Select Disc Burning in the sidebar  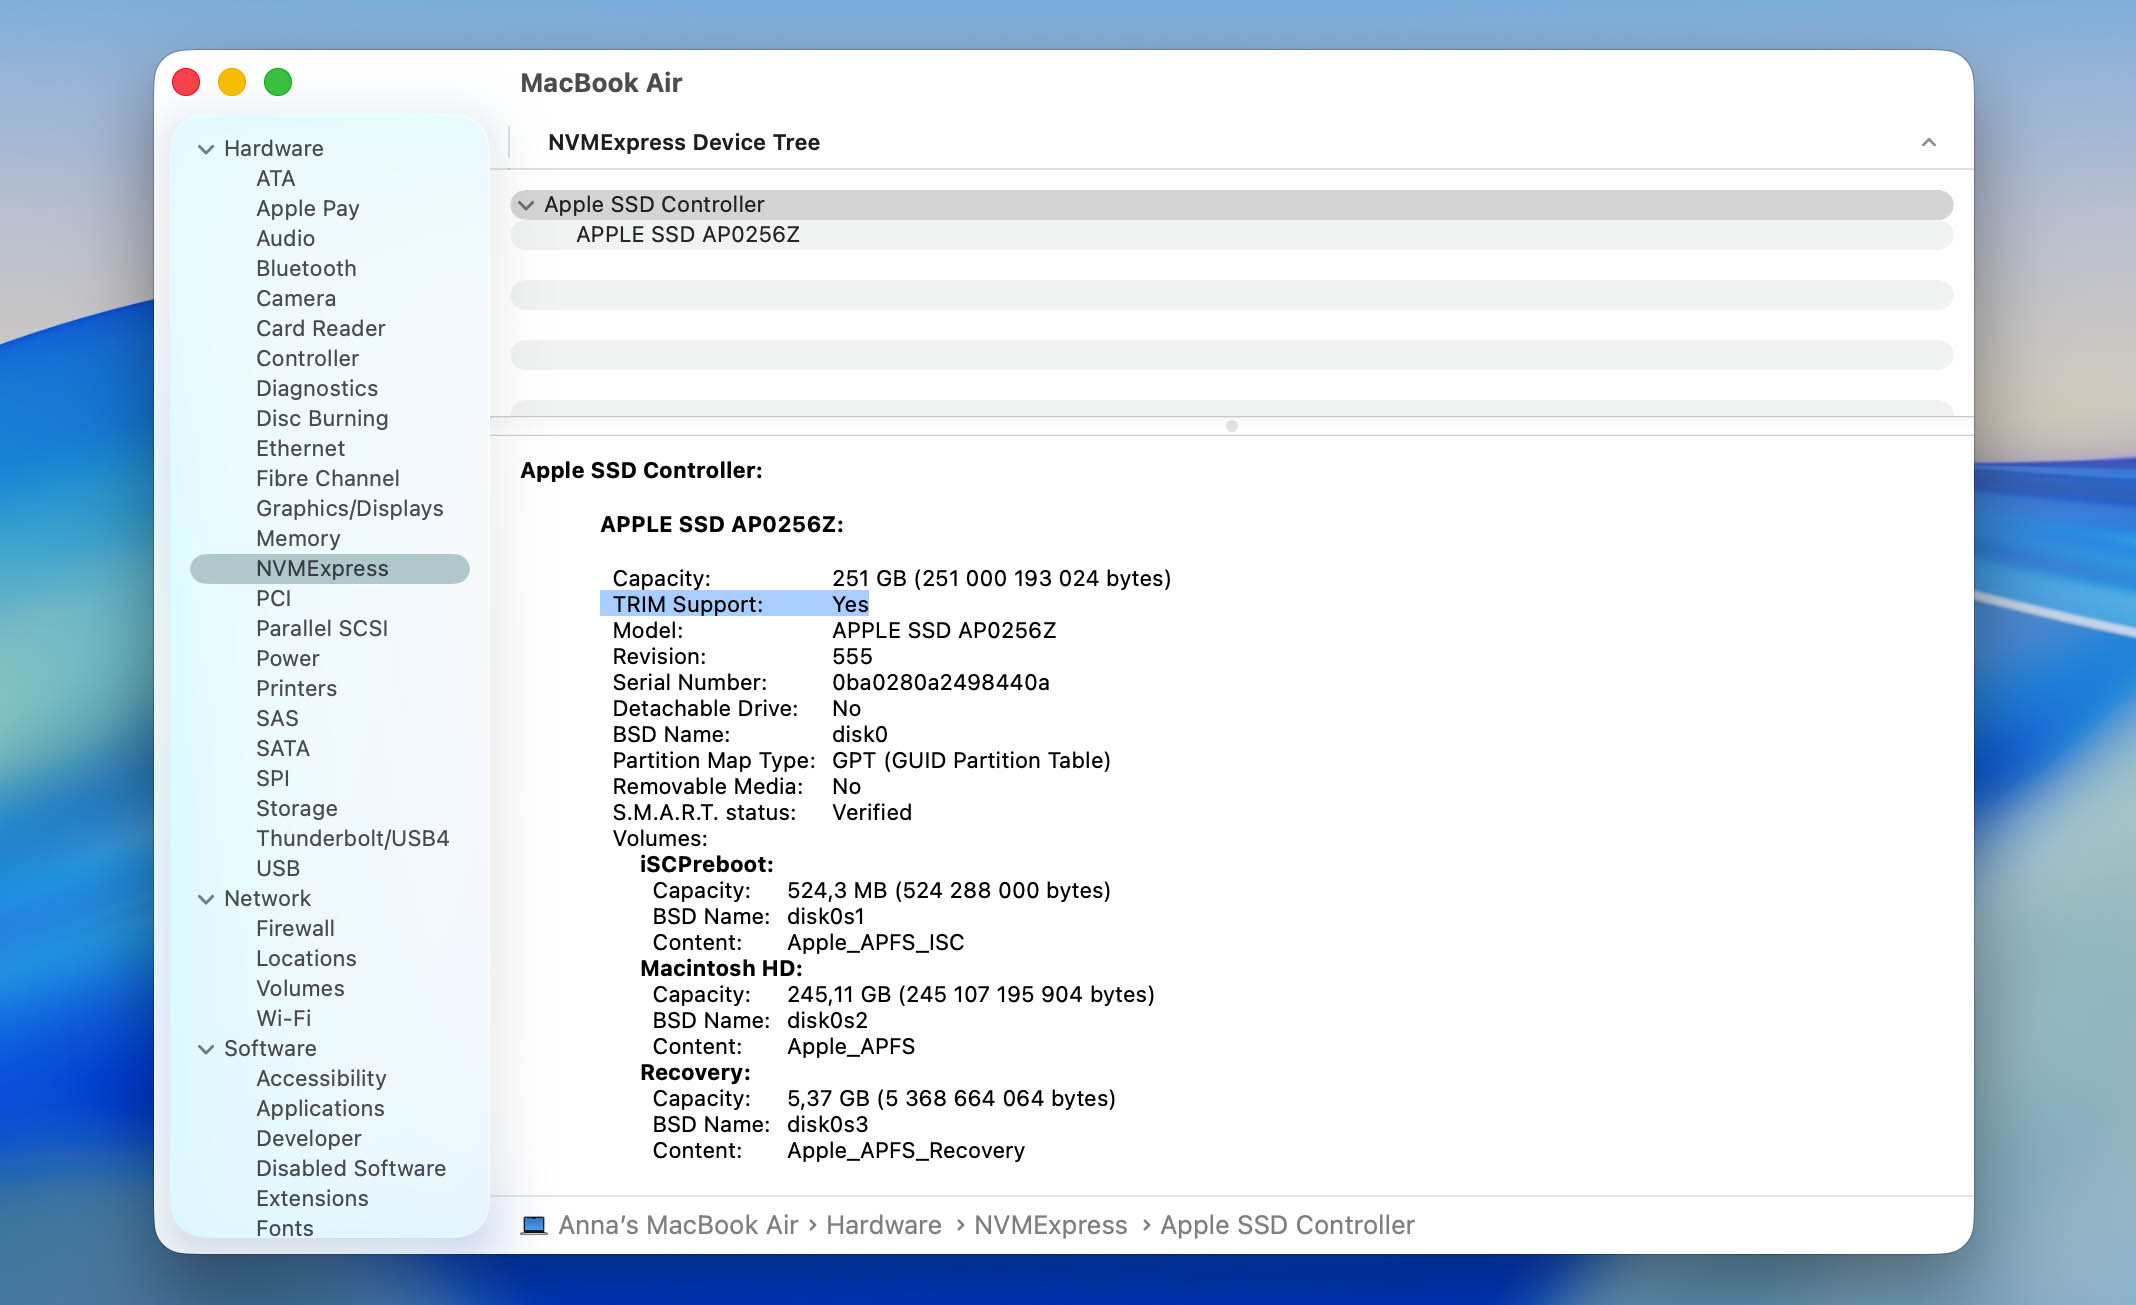point(322,419)
